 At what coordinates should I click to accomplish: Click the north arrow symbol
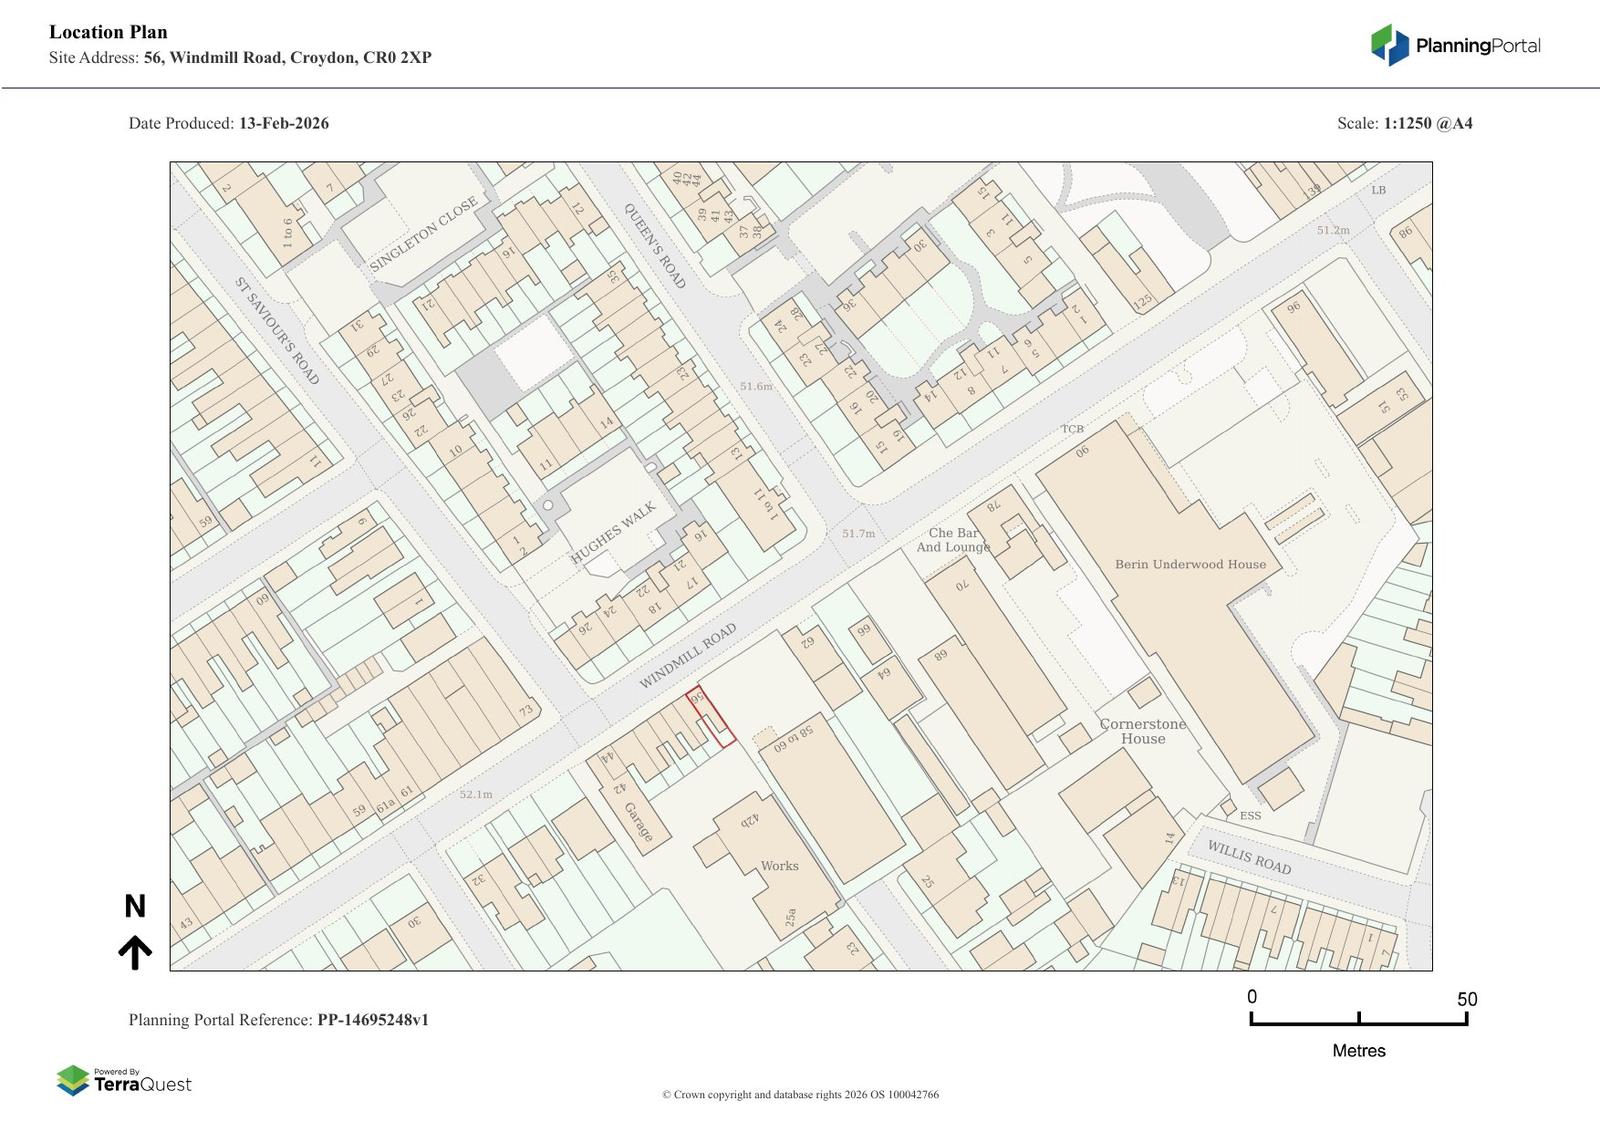(x=135, y=952)
